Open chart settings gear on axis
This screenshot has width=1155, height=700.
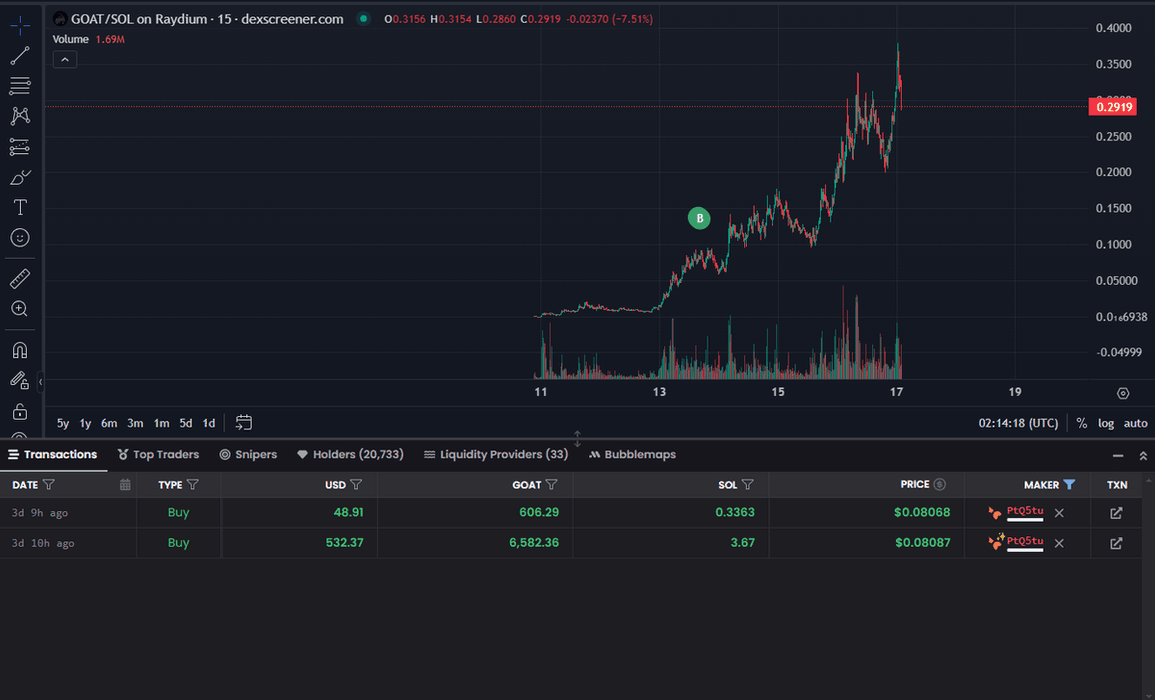pos(1123,393)
